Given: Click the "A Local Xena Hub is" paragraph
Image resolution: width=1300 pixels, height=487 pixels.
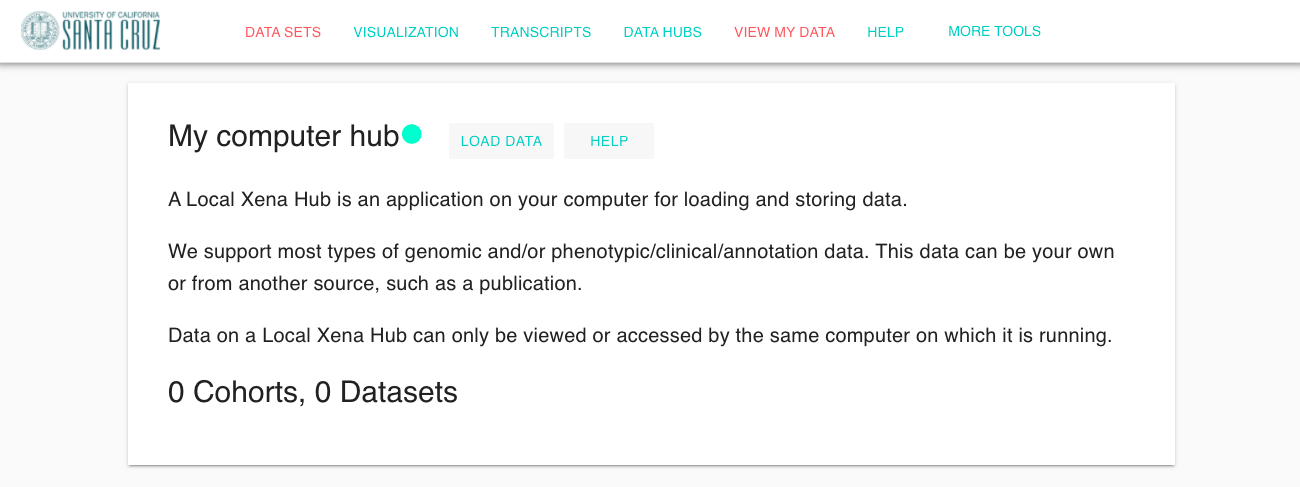Looking at the screenshot, I should [x=537, y=199].
